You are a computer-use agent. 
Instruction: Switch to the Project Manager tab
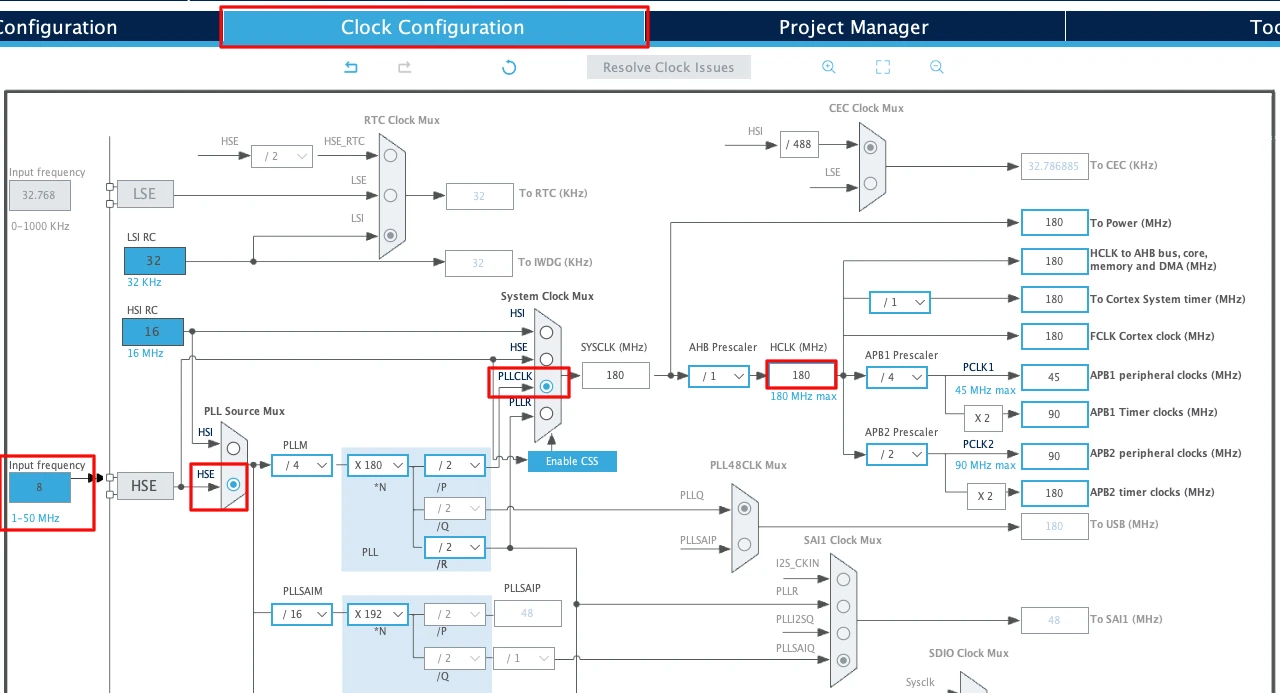853,27
